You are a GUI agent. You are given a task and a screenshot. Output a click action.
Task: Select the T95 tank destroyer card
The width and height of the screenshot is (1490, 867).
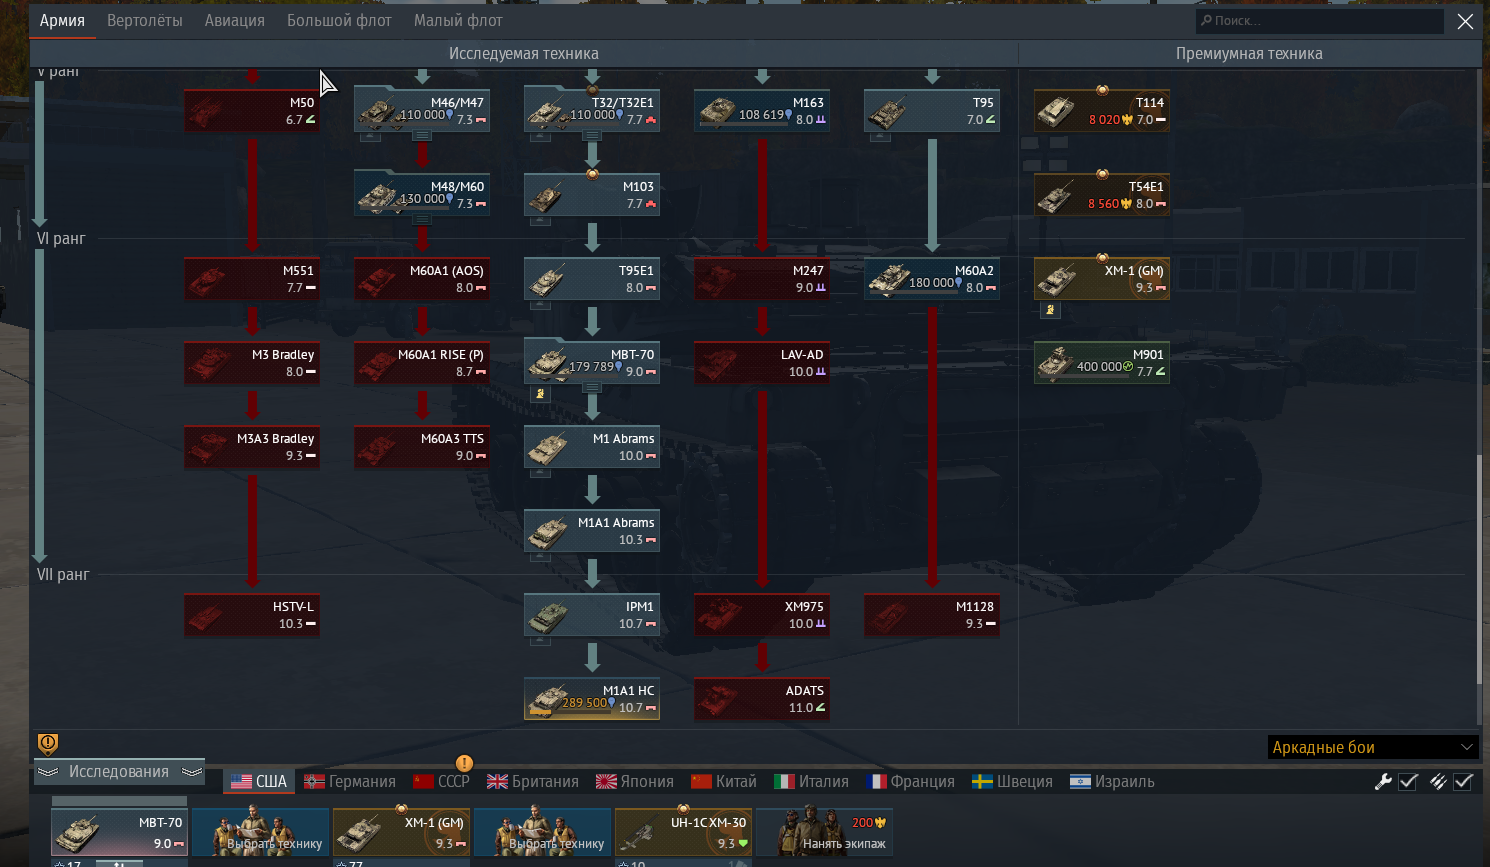(932, 110)
